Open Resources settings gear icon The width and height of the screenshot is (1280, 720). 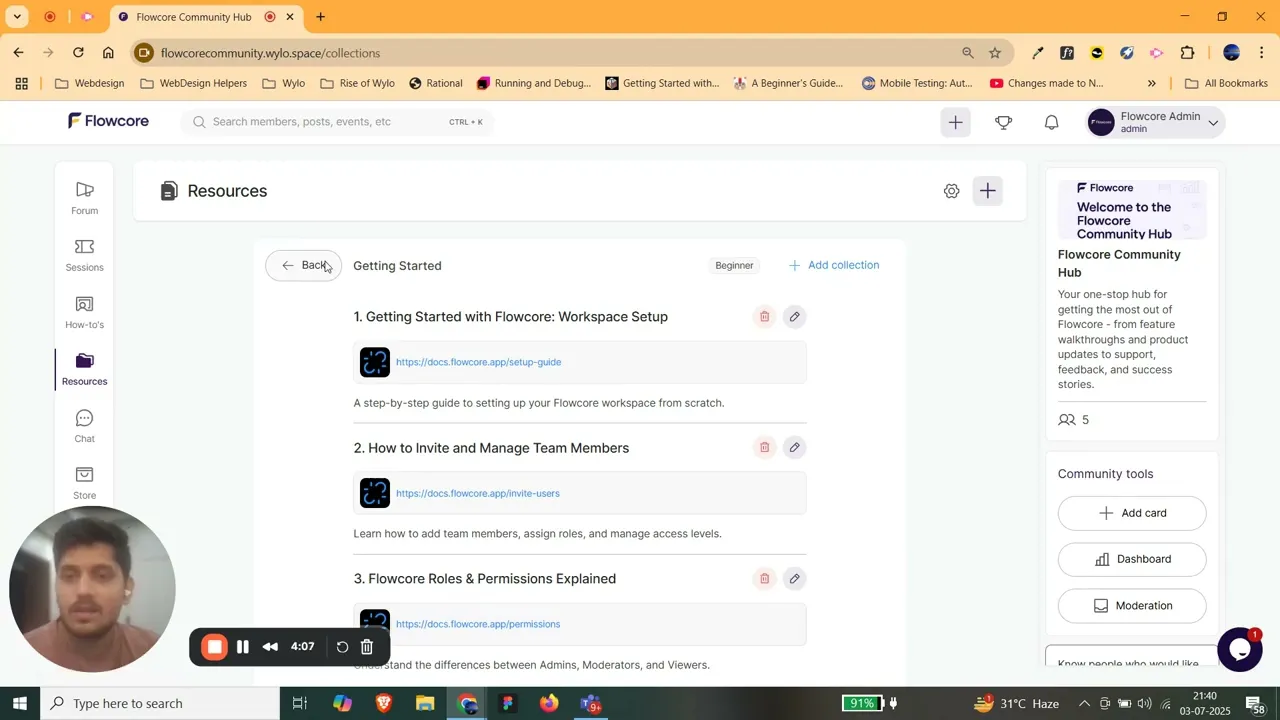click(x=951, y=191)
